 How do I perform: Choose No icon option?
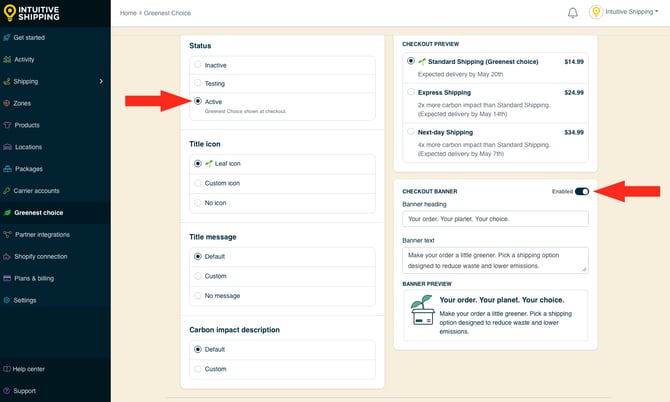pyautogui.click(x=197, y=202)
